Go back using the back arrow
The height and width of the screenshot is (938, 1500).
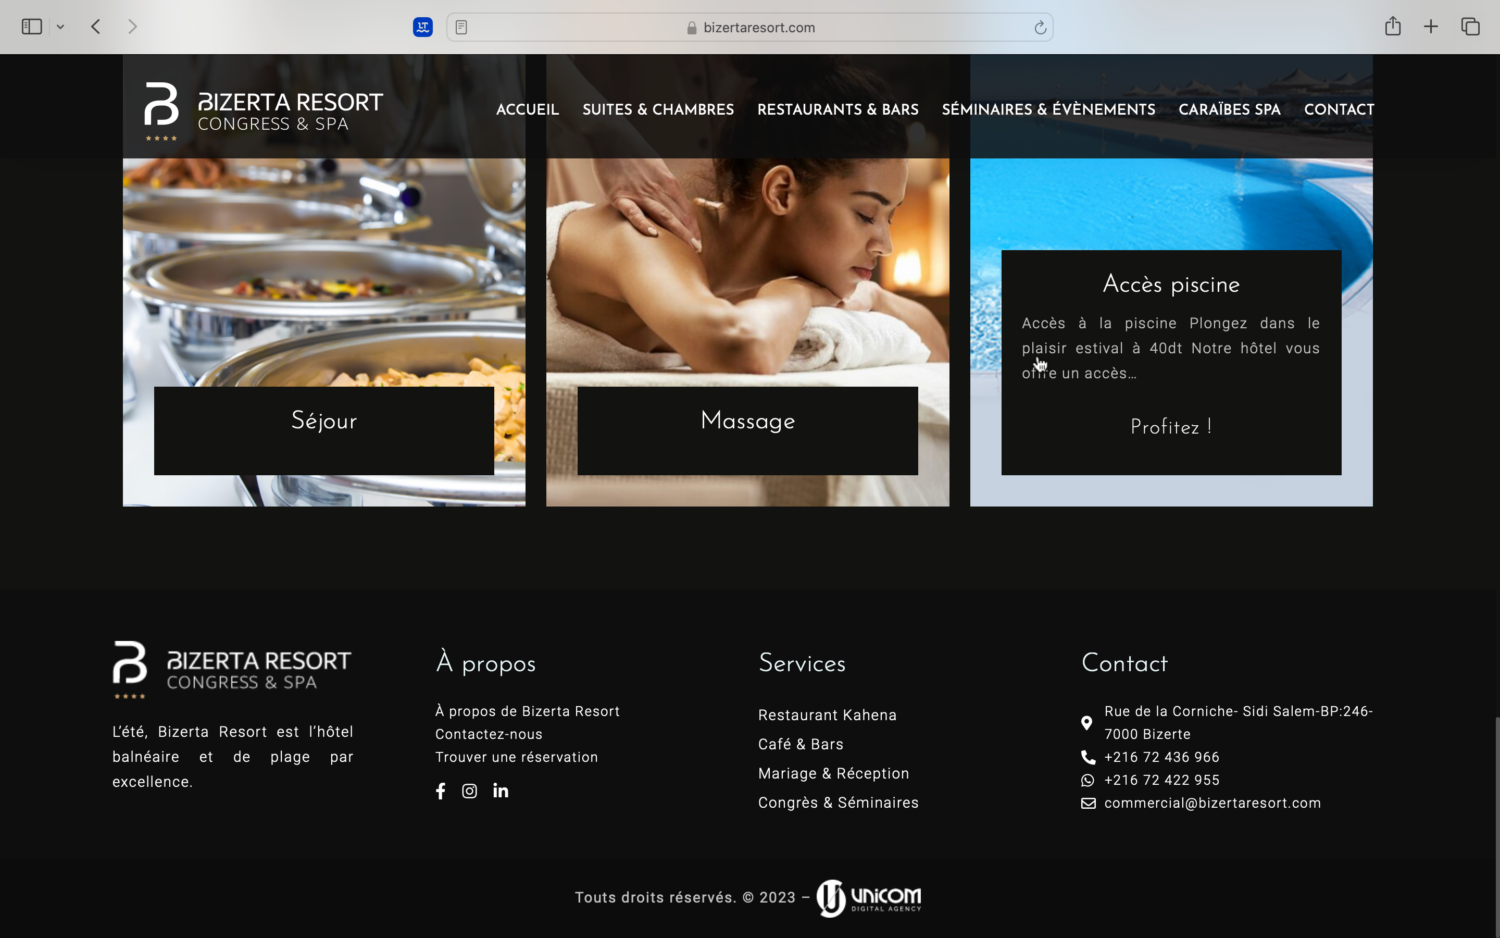(96, 27)
